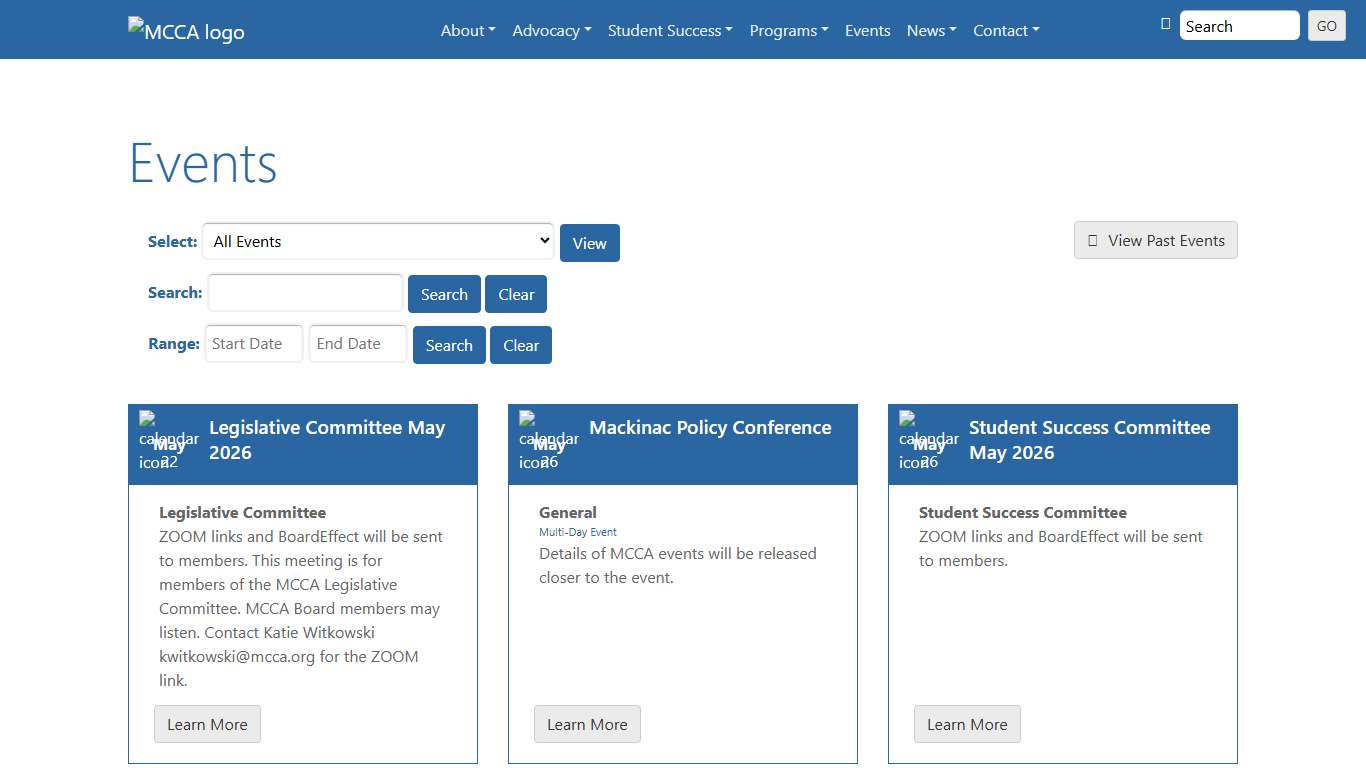Focus the Start Date range field
Viewport: 1366px width, 768px height.
click(254, 344)
